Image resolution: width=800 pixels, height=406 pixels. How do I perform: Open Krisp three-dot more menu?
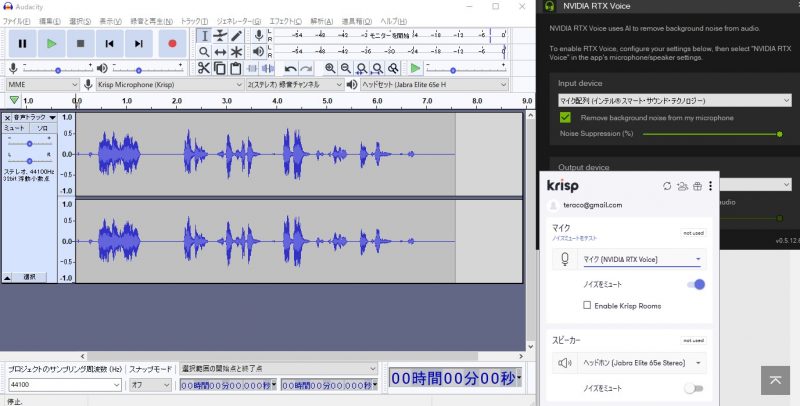(x=710, y=186)
